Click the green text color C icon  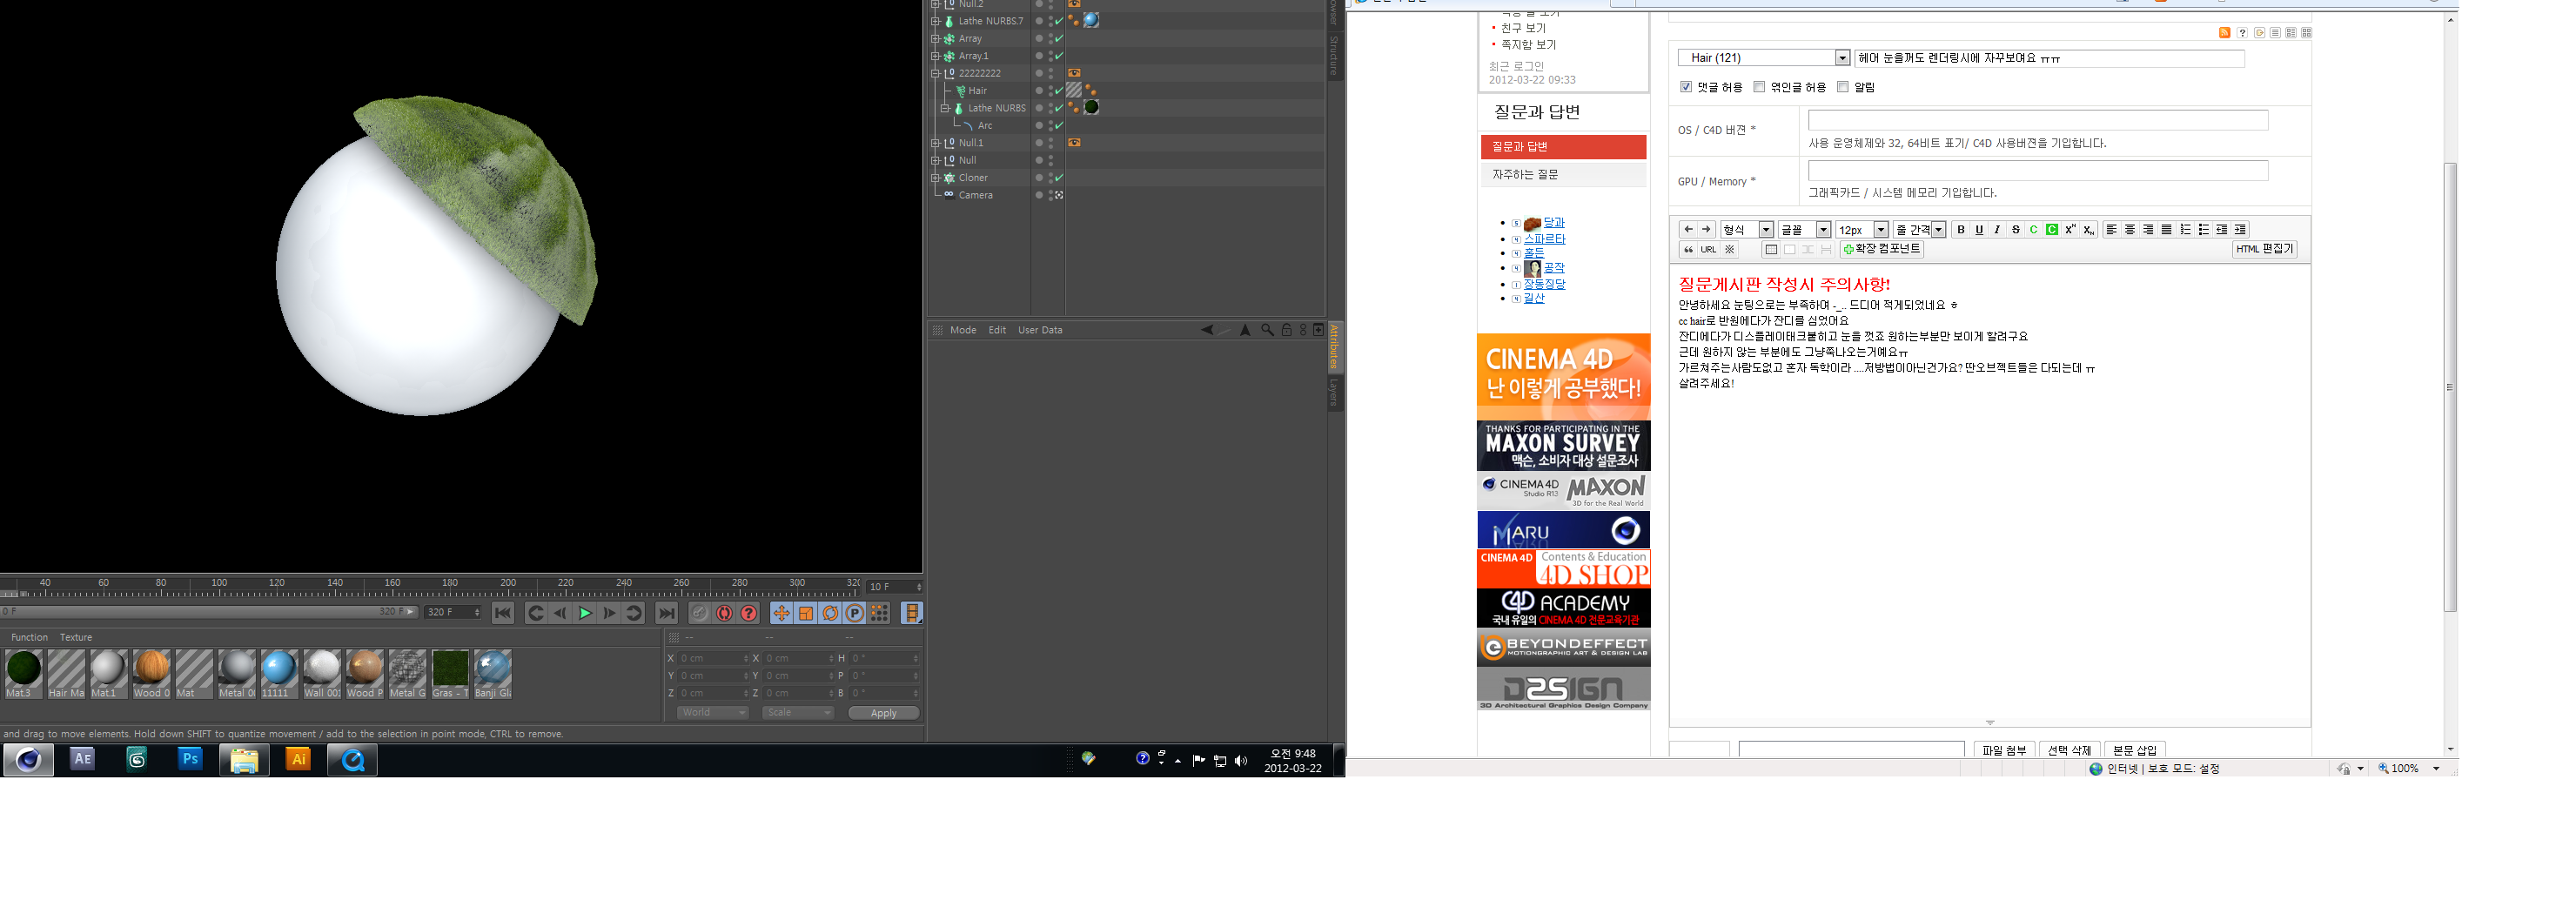pyautogui.click(x=2033, y=230)
